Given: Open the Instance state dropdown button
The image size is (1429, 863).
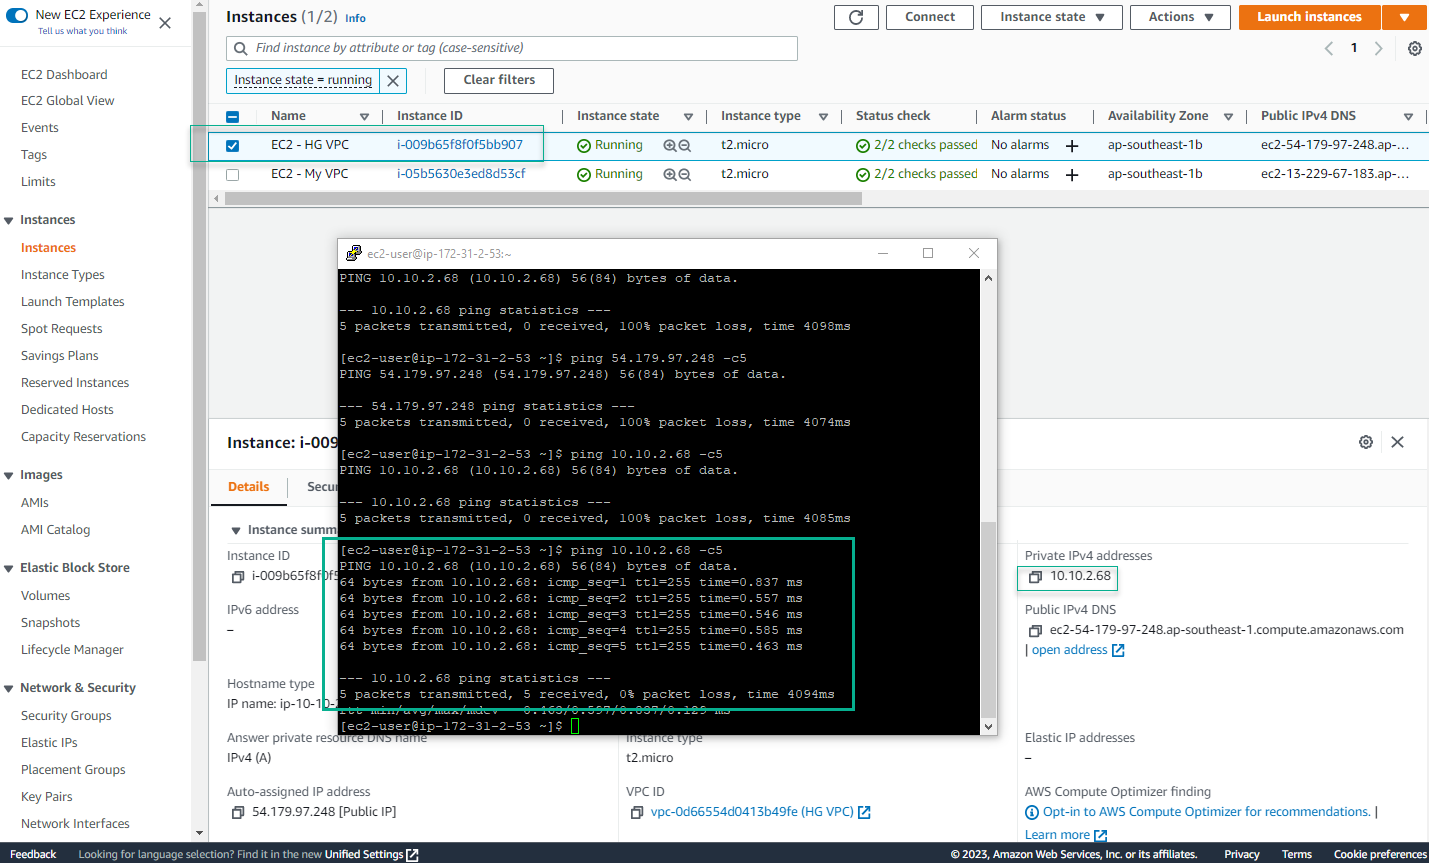Looking at the screenshot, I should point(1052,17).
